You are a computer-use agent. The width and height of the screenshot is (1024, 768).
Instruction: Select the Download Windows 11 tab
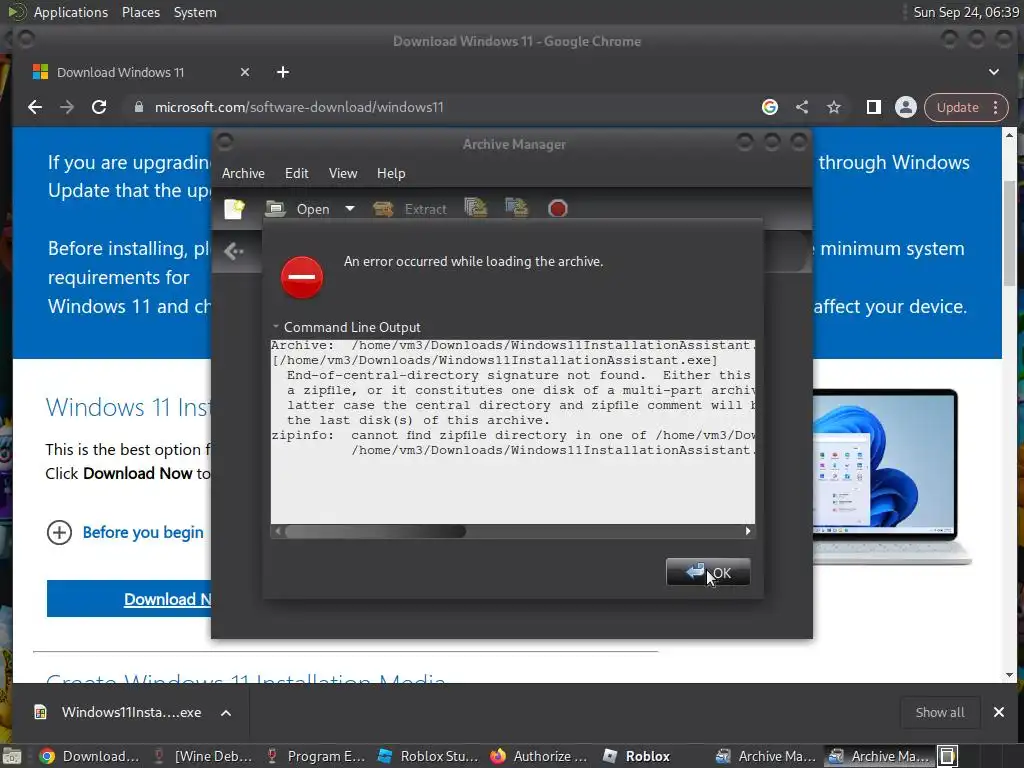[120, 72]
